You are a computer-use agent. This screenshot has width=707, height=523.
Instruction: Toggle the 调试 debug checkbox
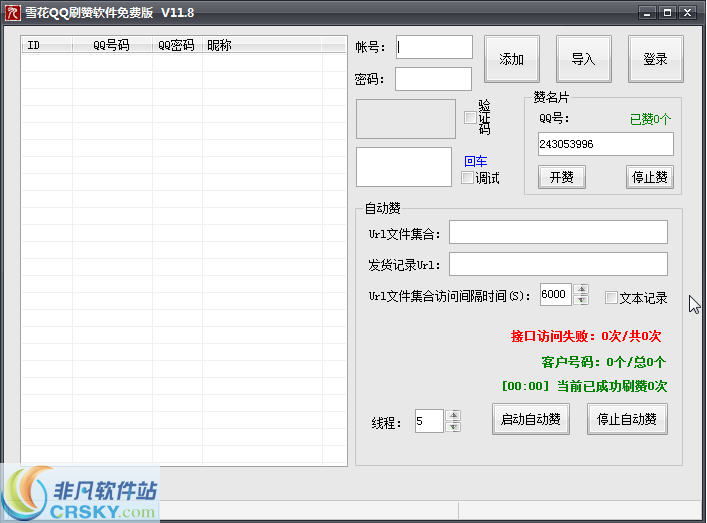467,178
